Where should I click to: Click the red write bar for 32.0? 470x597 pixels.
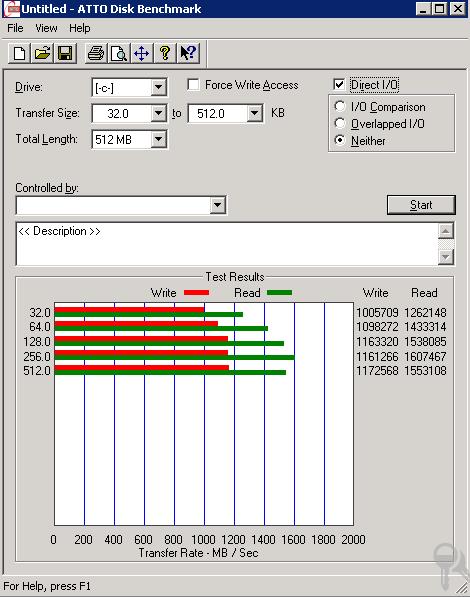129,310
